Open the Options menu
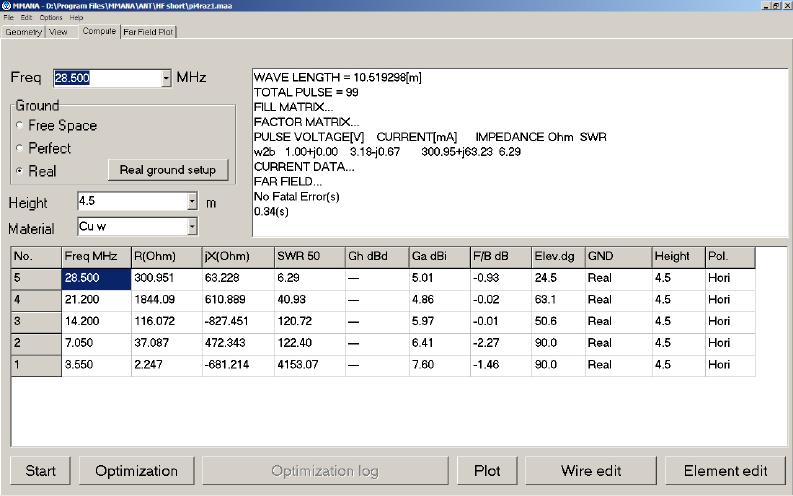This screenshot has height=496, width=793. tap(50, 18)
